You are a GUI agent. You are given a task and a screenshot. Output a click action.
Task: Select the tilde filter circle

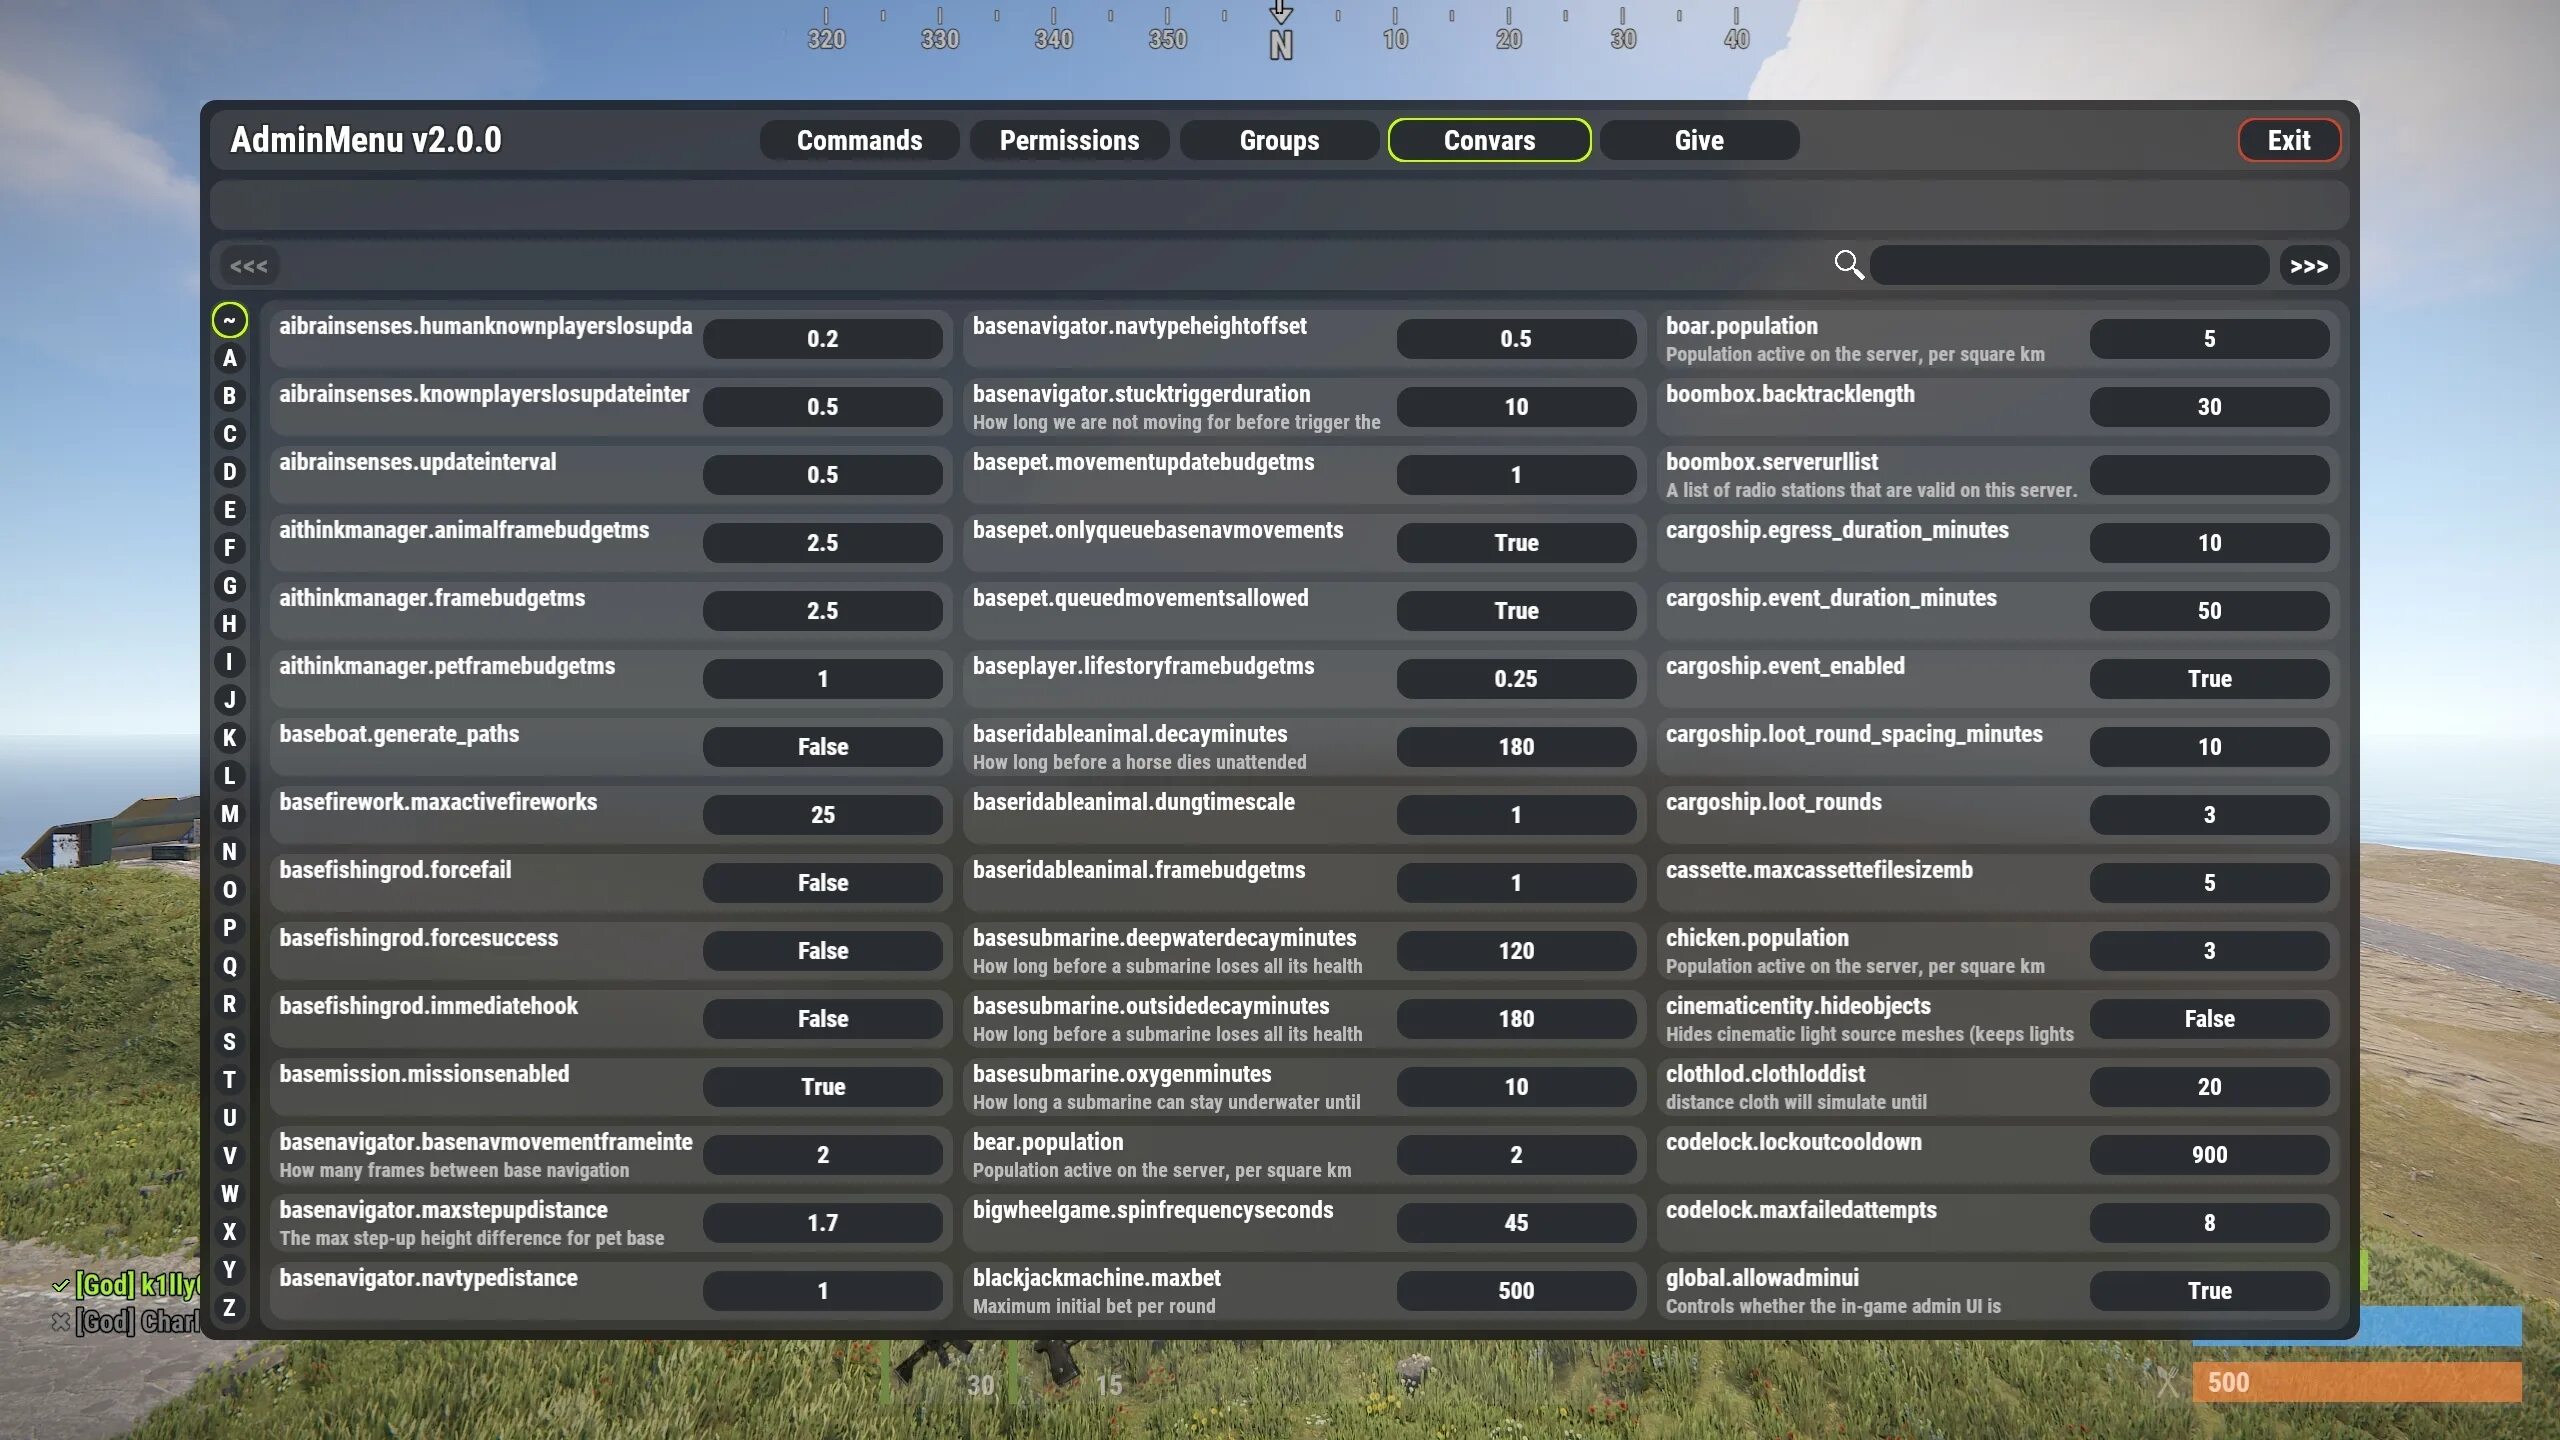click(229, 320)
